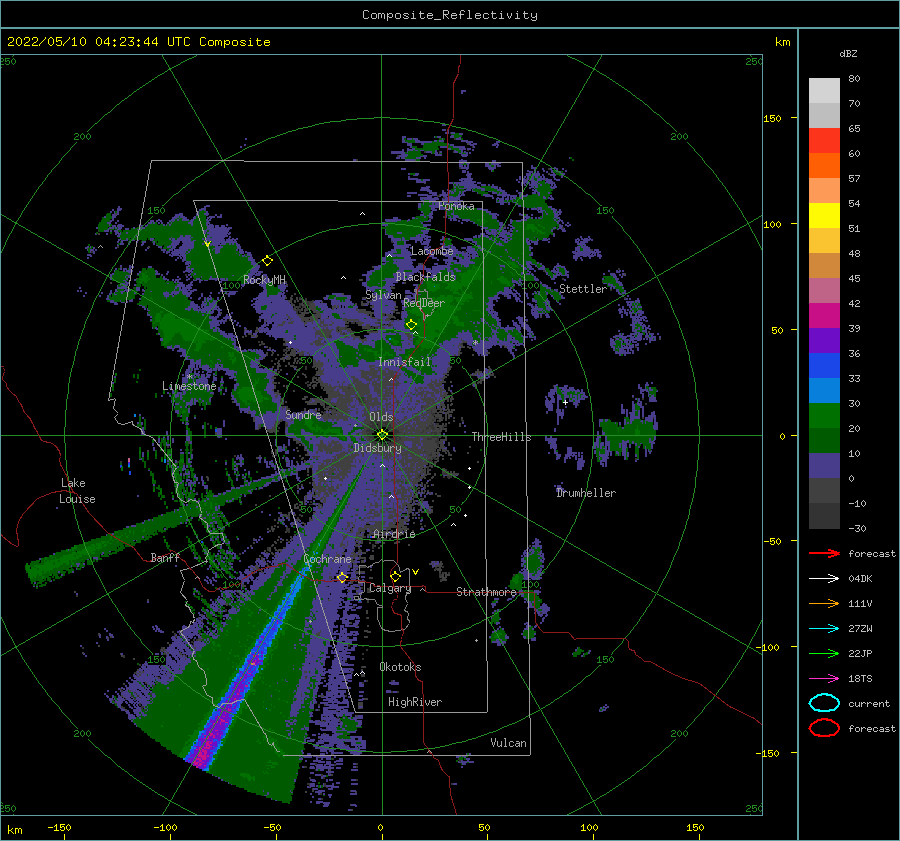Click the RedDeer city label
Image resolution: width=900 pixels, height=841 pixels.
(424, 303)
